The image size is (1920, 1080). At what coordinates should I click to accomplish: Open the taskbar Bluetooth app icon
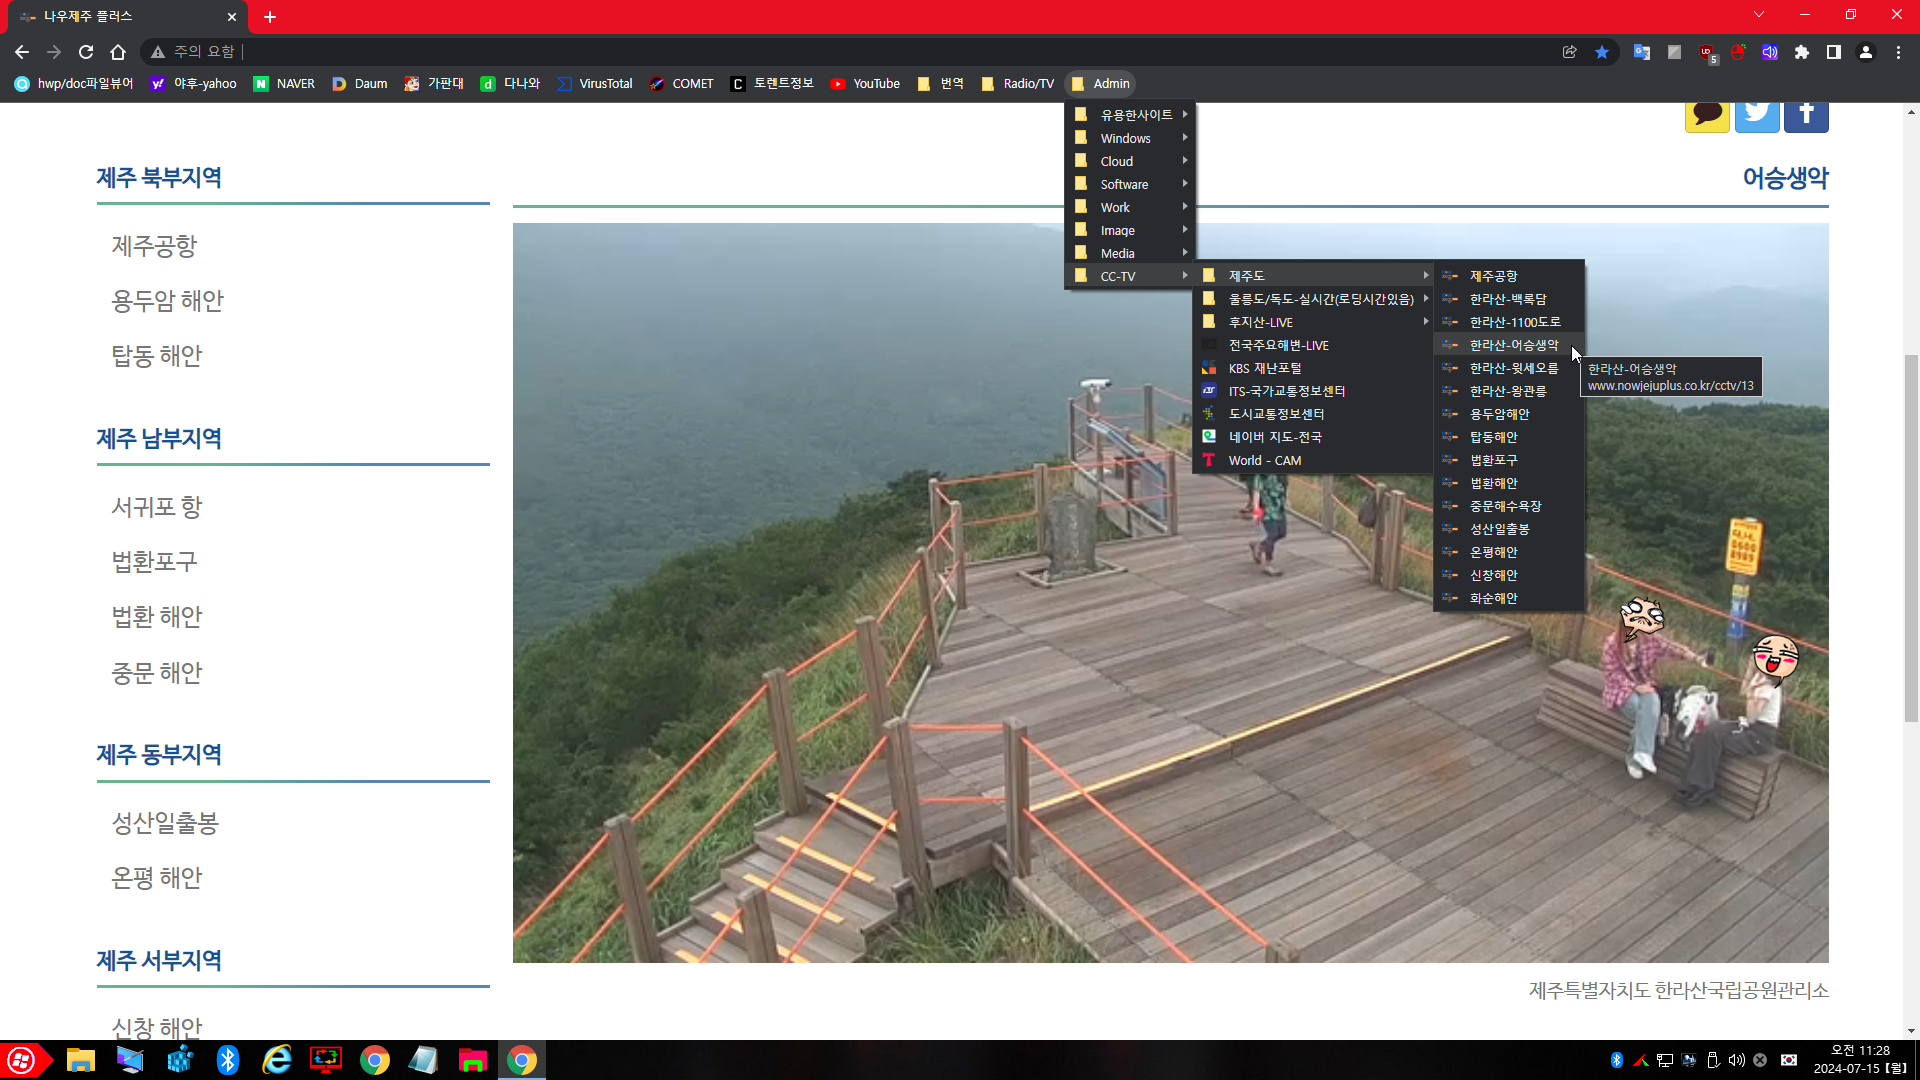click(228, 1060)
